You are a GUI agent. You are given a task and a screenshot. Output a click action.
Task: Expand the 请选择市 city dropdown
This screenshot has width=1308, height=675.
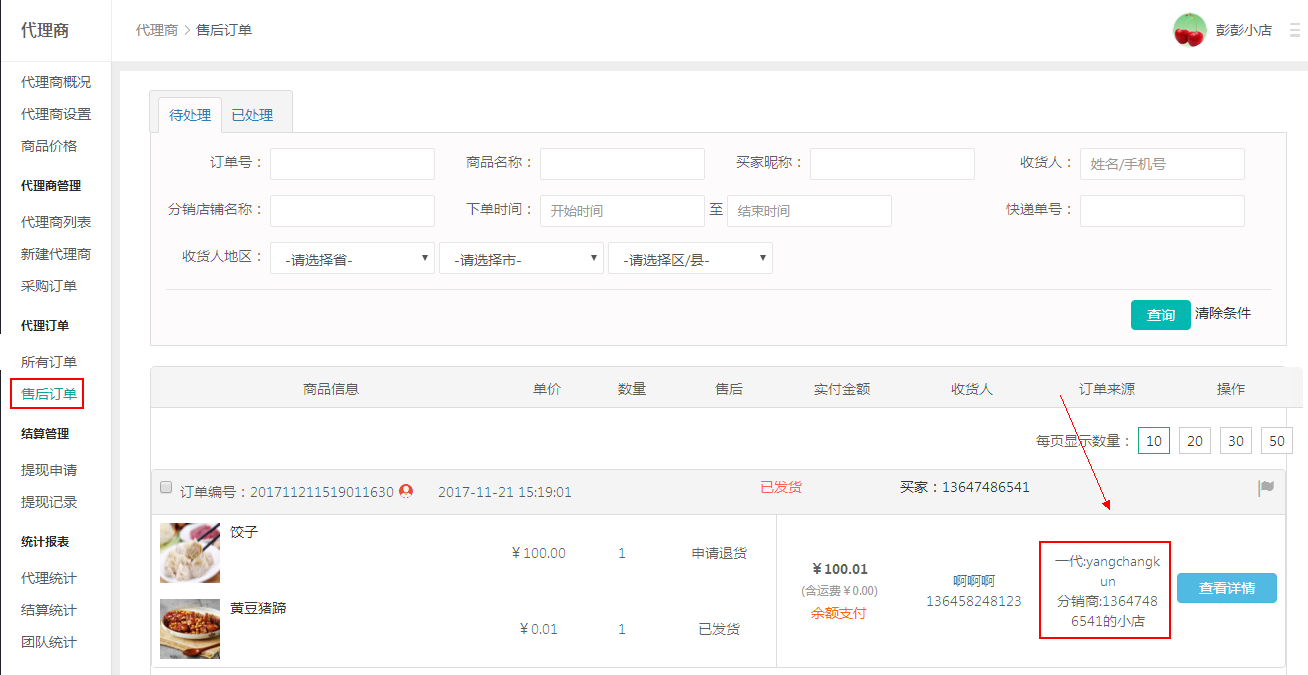(521, 258)
